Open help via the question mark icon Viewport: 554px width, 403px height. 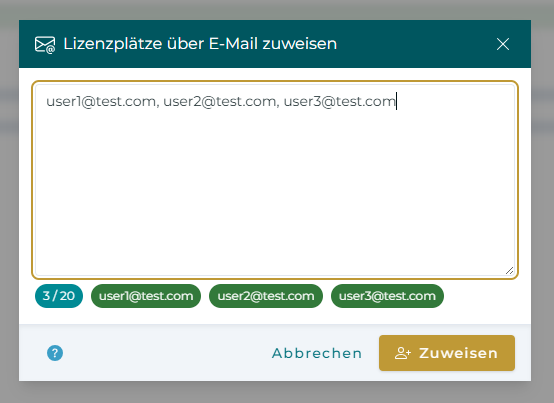tap(55, 353)
